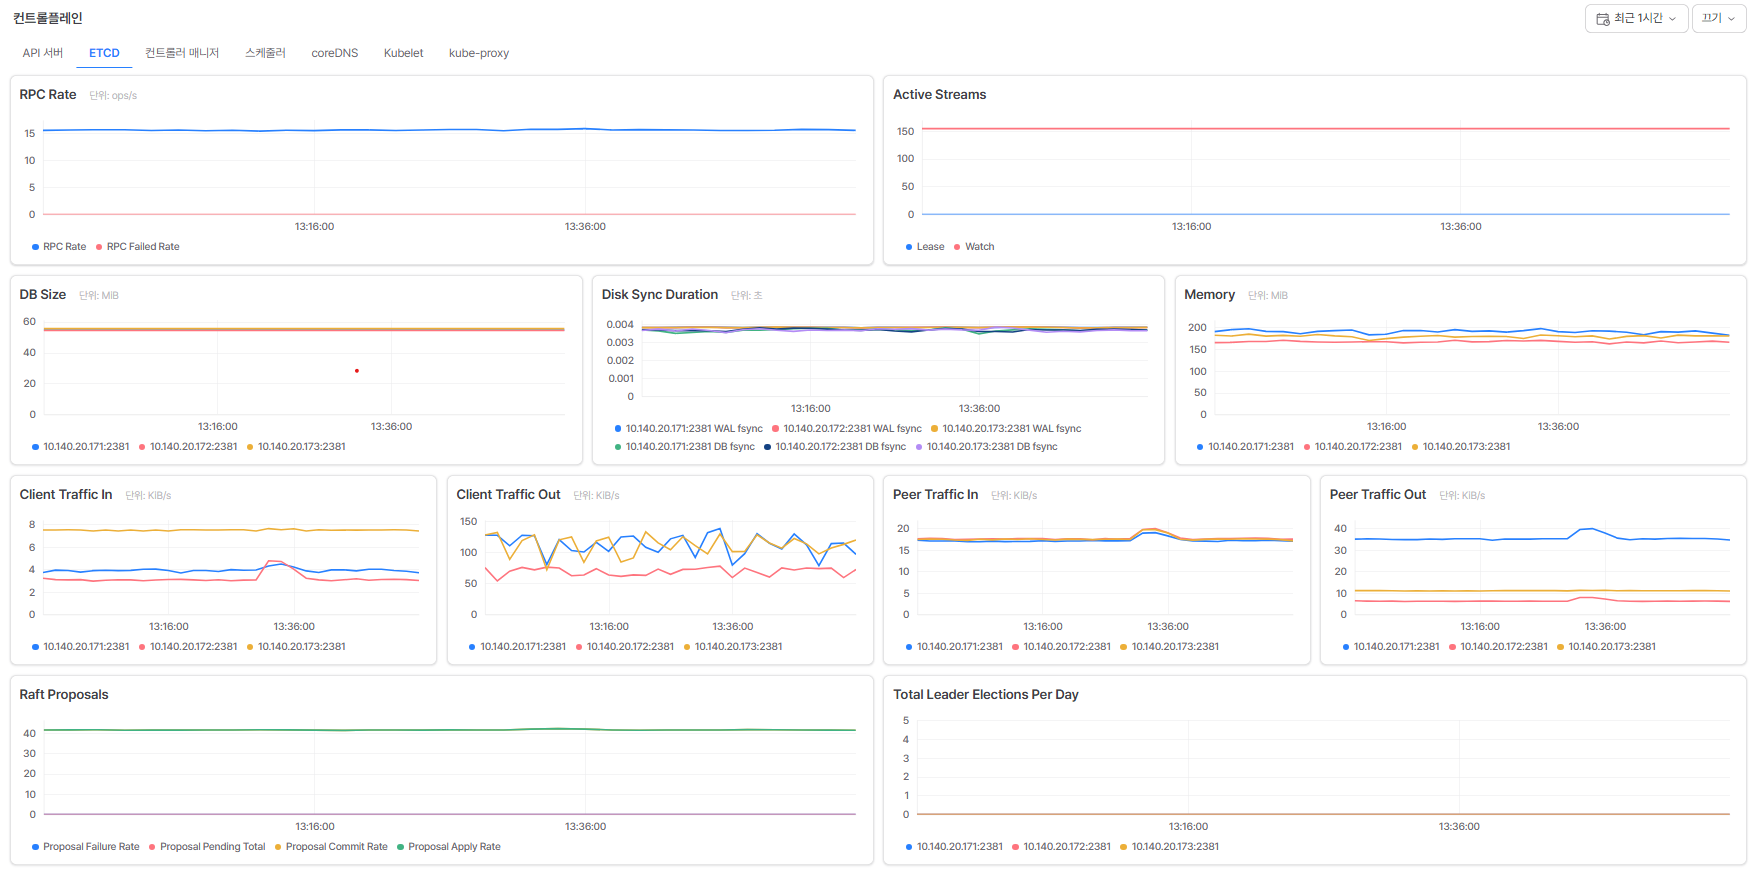
Task: Click the Disk Sync Duration panel title
Action: click(660, 295)
